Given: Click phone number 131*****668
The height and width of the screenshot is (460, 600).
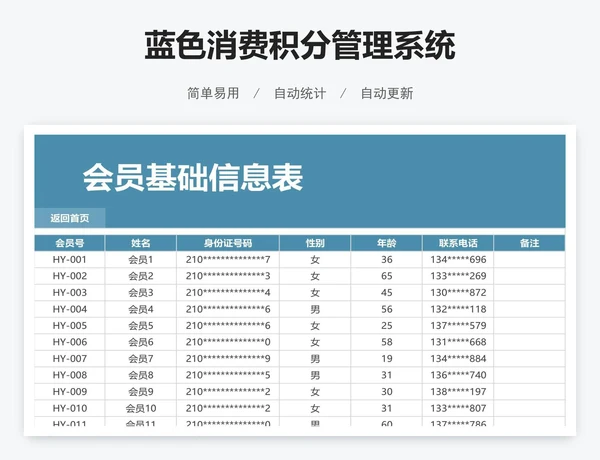Looking at the screenshot, I should (458, 342).
